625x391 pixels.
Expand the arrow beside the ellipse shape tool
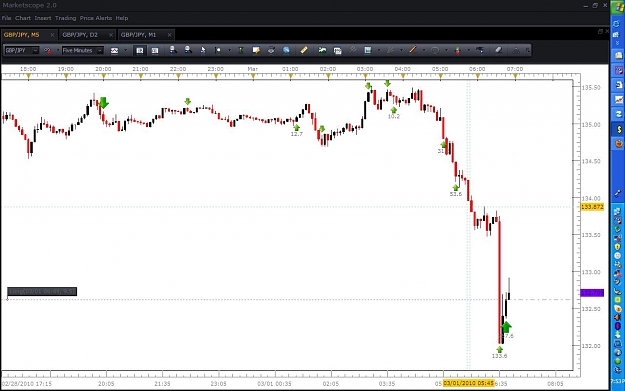coord(446,50)
